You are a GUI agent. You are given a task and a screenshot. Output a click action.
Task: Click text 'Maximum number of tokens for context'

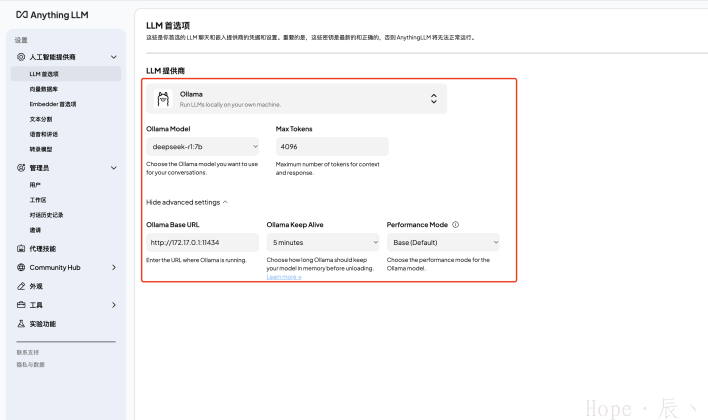(x=327, y=164)
